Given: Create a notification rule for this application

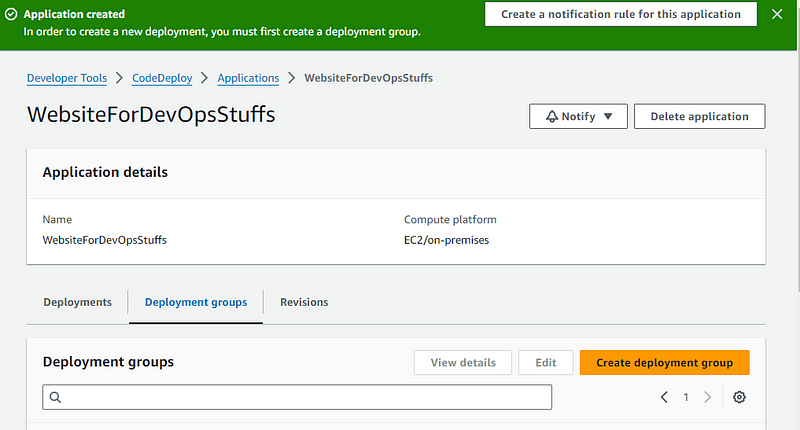Looking at the screenshot, I should (620, 14).
